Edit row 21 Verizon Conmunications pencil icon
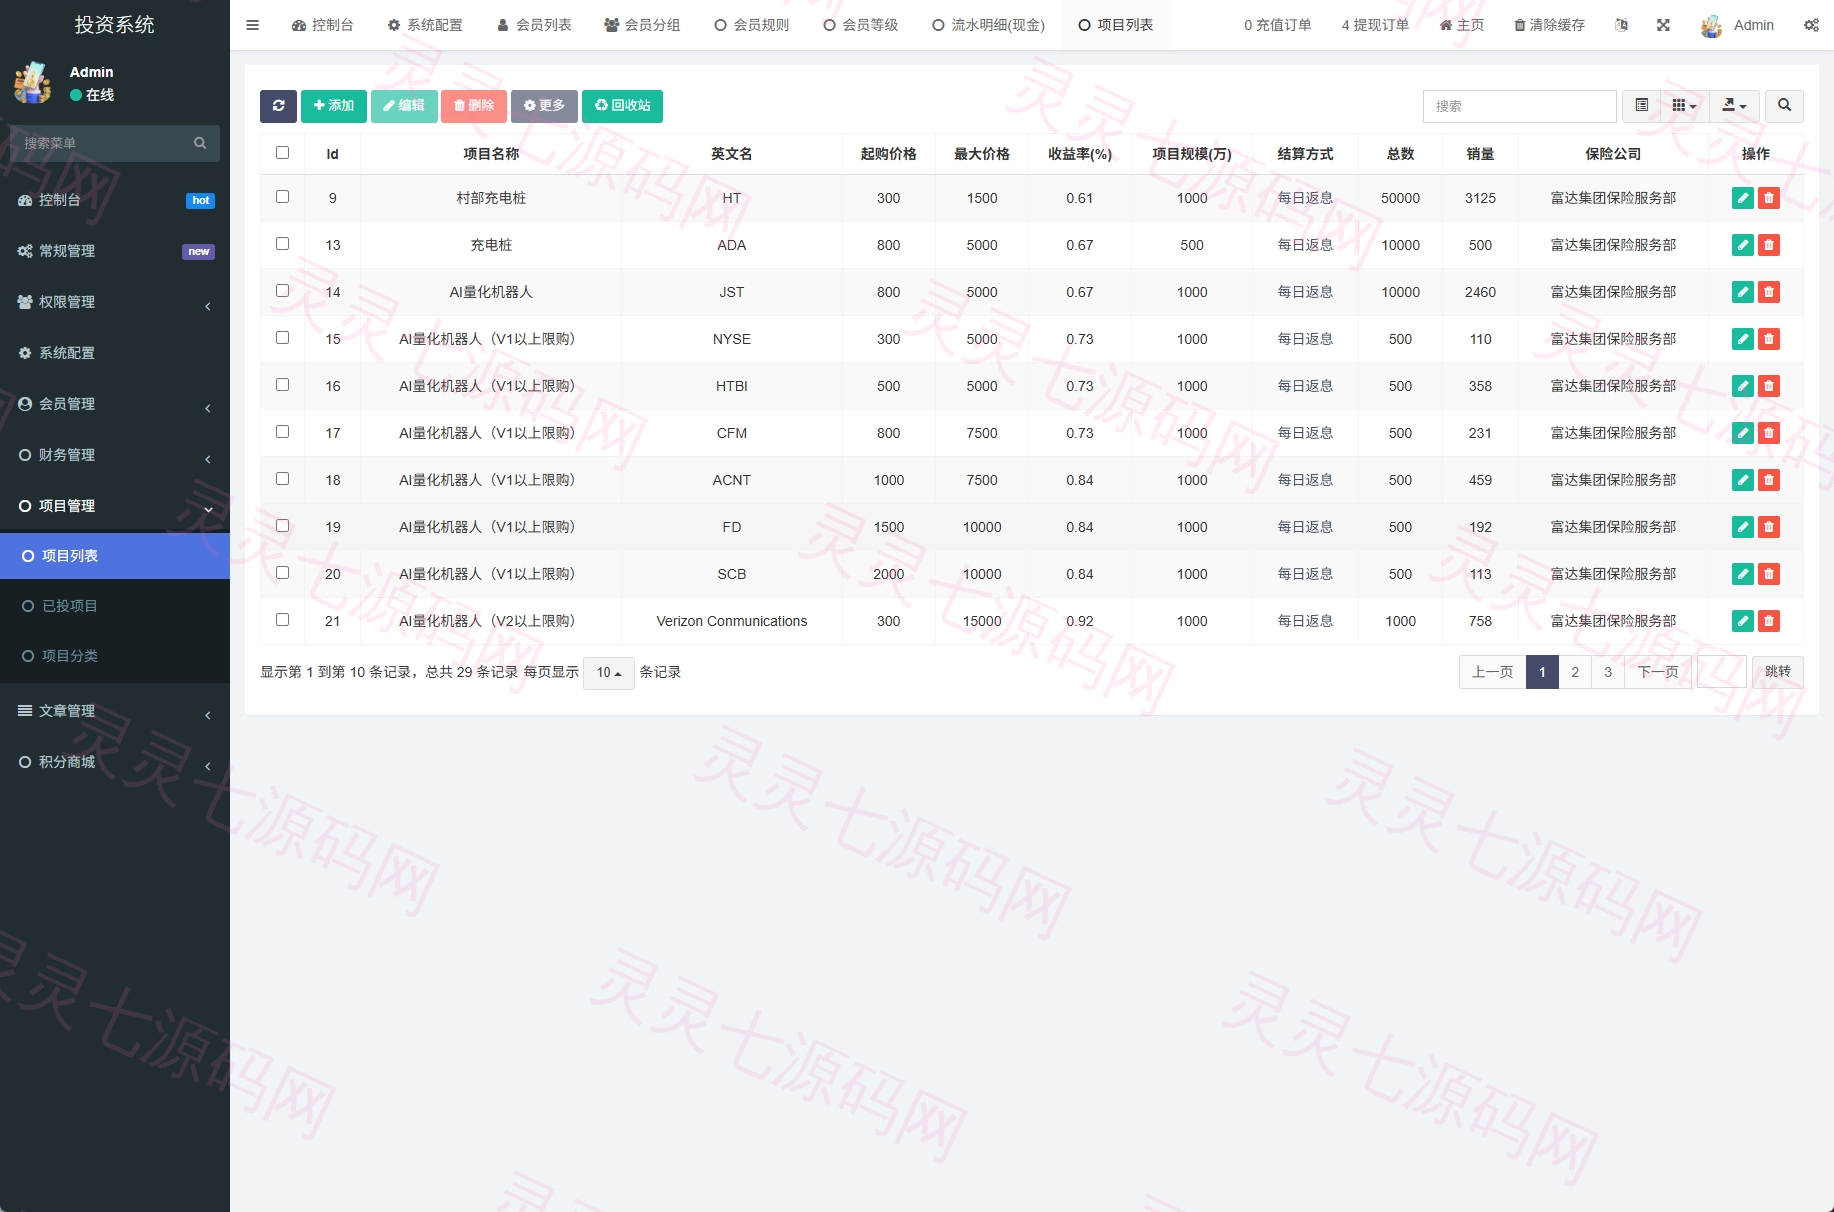Viewport: 1834px width, 1212px height. tap(1743, 621)
